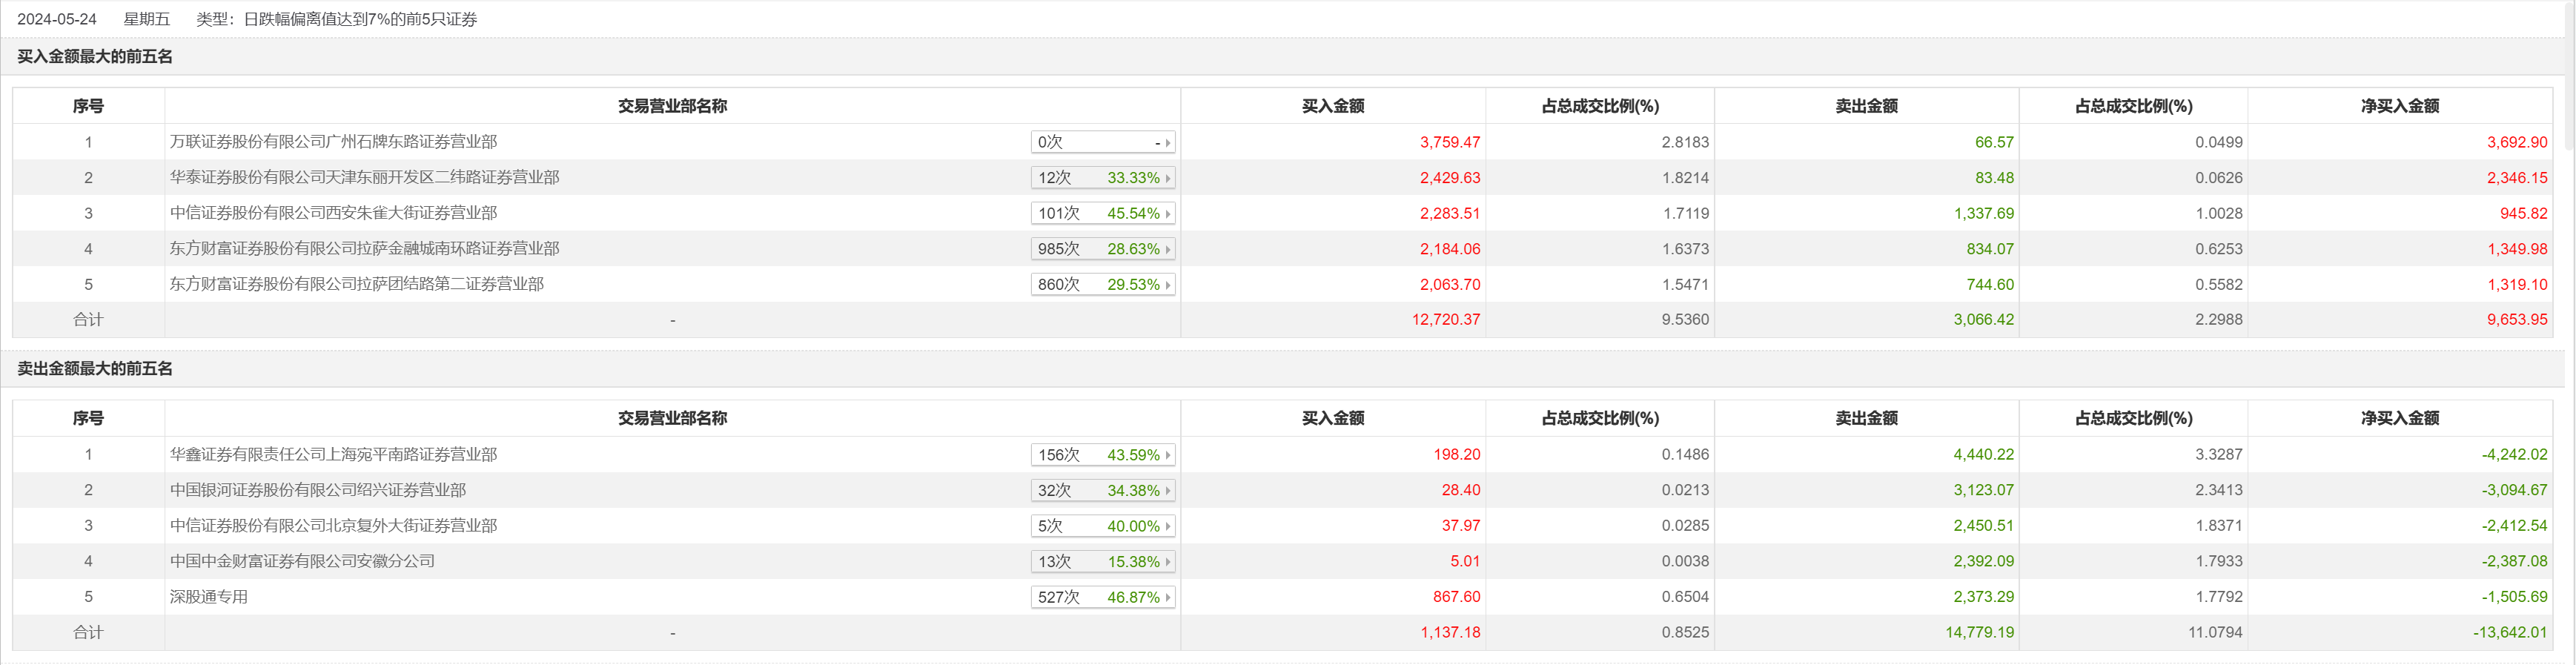Open 万联证券广州石牌东路证券营业部 link

coord(333,142)
